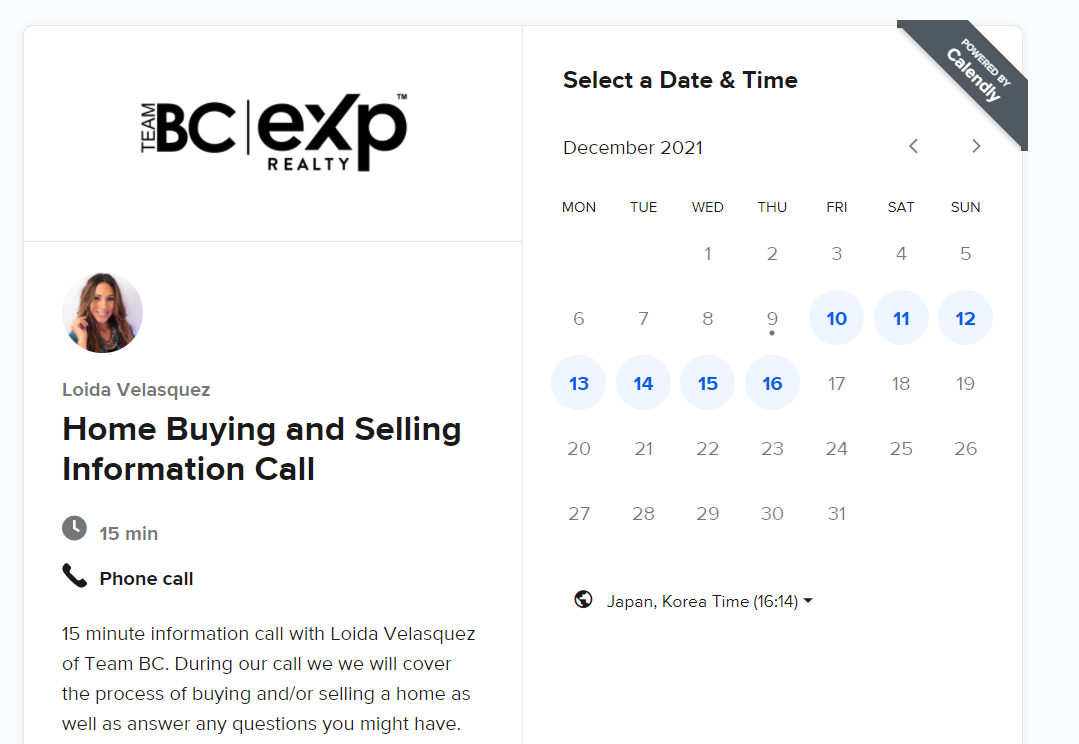The height and width of the screenshot is (744, 1079).
Task: Pick Thursday, December 16
Action: point(772,384)
